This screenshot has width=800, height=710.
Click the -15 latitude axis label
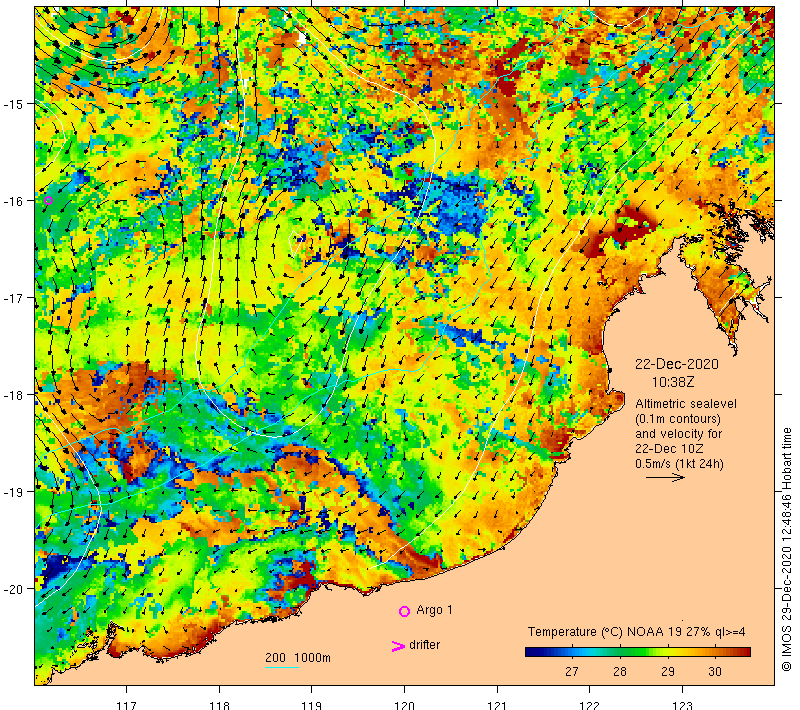[13, 104]
